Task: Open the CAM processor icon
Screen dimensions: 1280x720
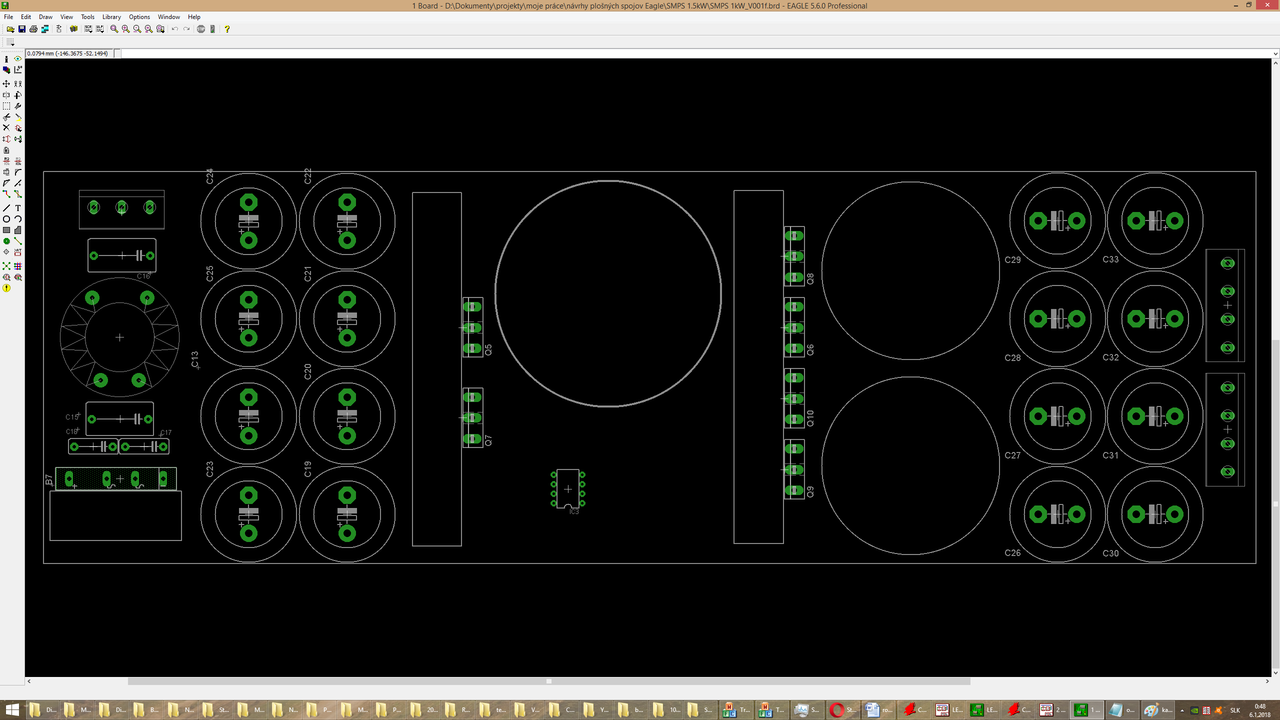Action: pos(45,29)
